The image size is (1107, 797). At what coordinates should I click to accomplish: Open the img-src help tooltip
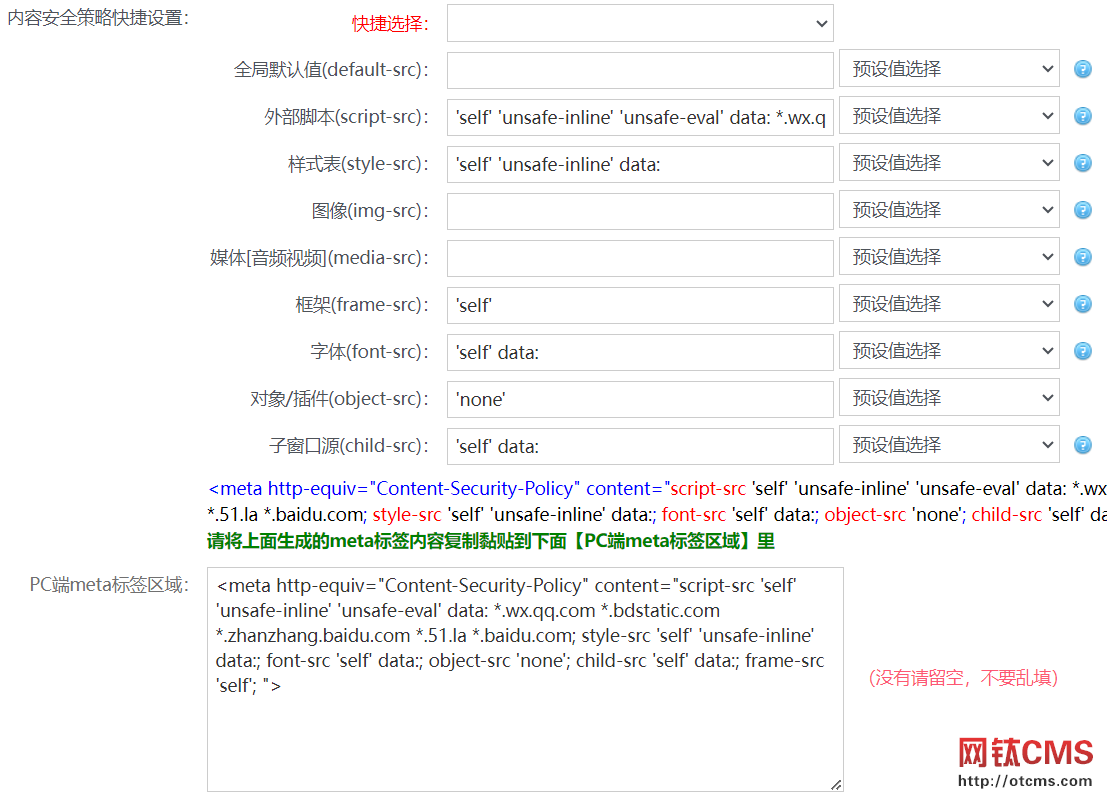click(x=1082, y=210)
